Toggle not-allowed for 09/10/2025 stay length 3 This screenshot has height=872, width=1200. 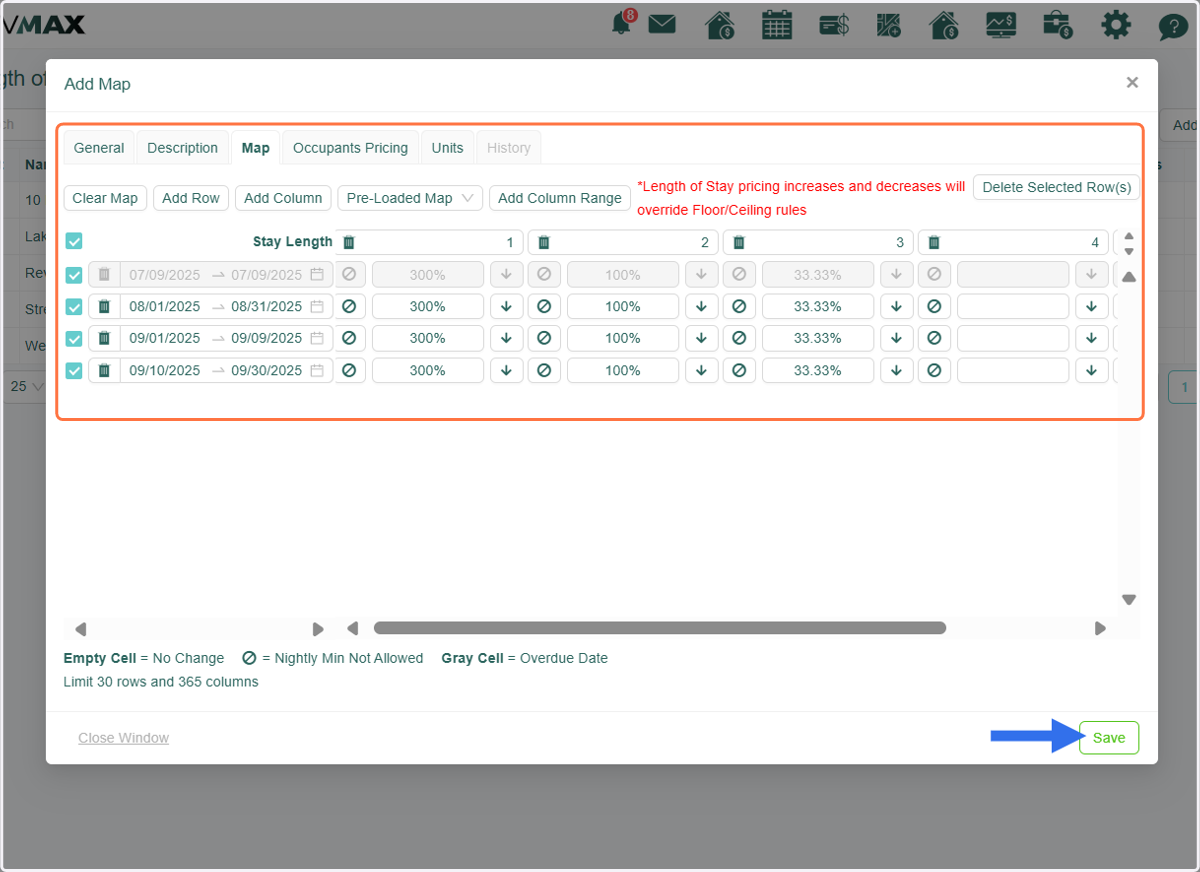pyautogui.click(x=739, y=370)
